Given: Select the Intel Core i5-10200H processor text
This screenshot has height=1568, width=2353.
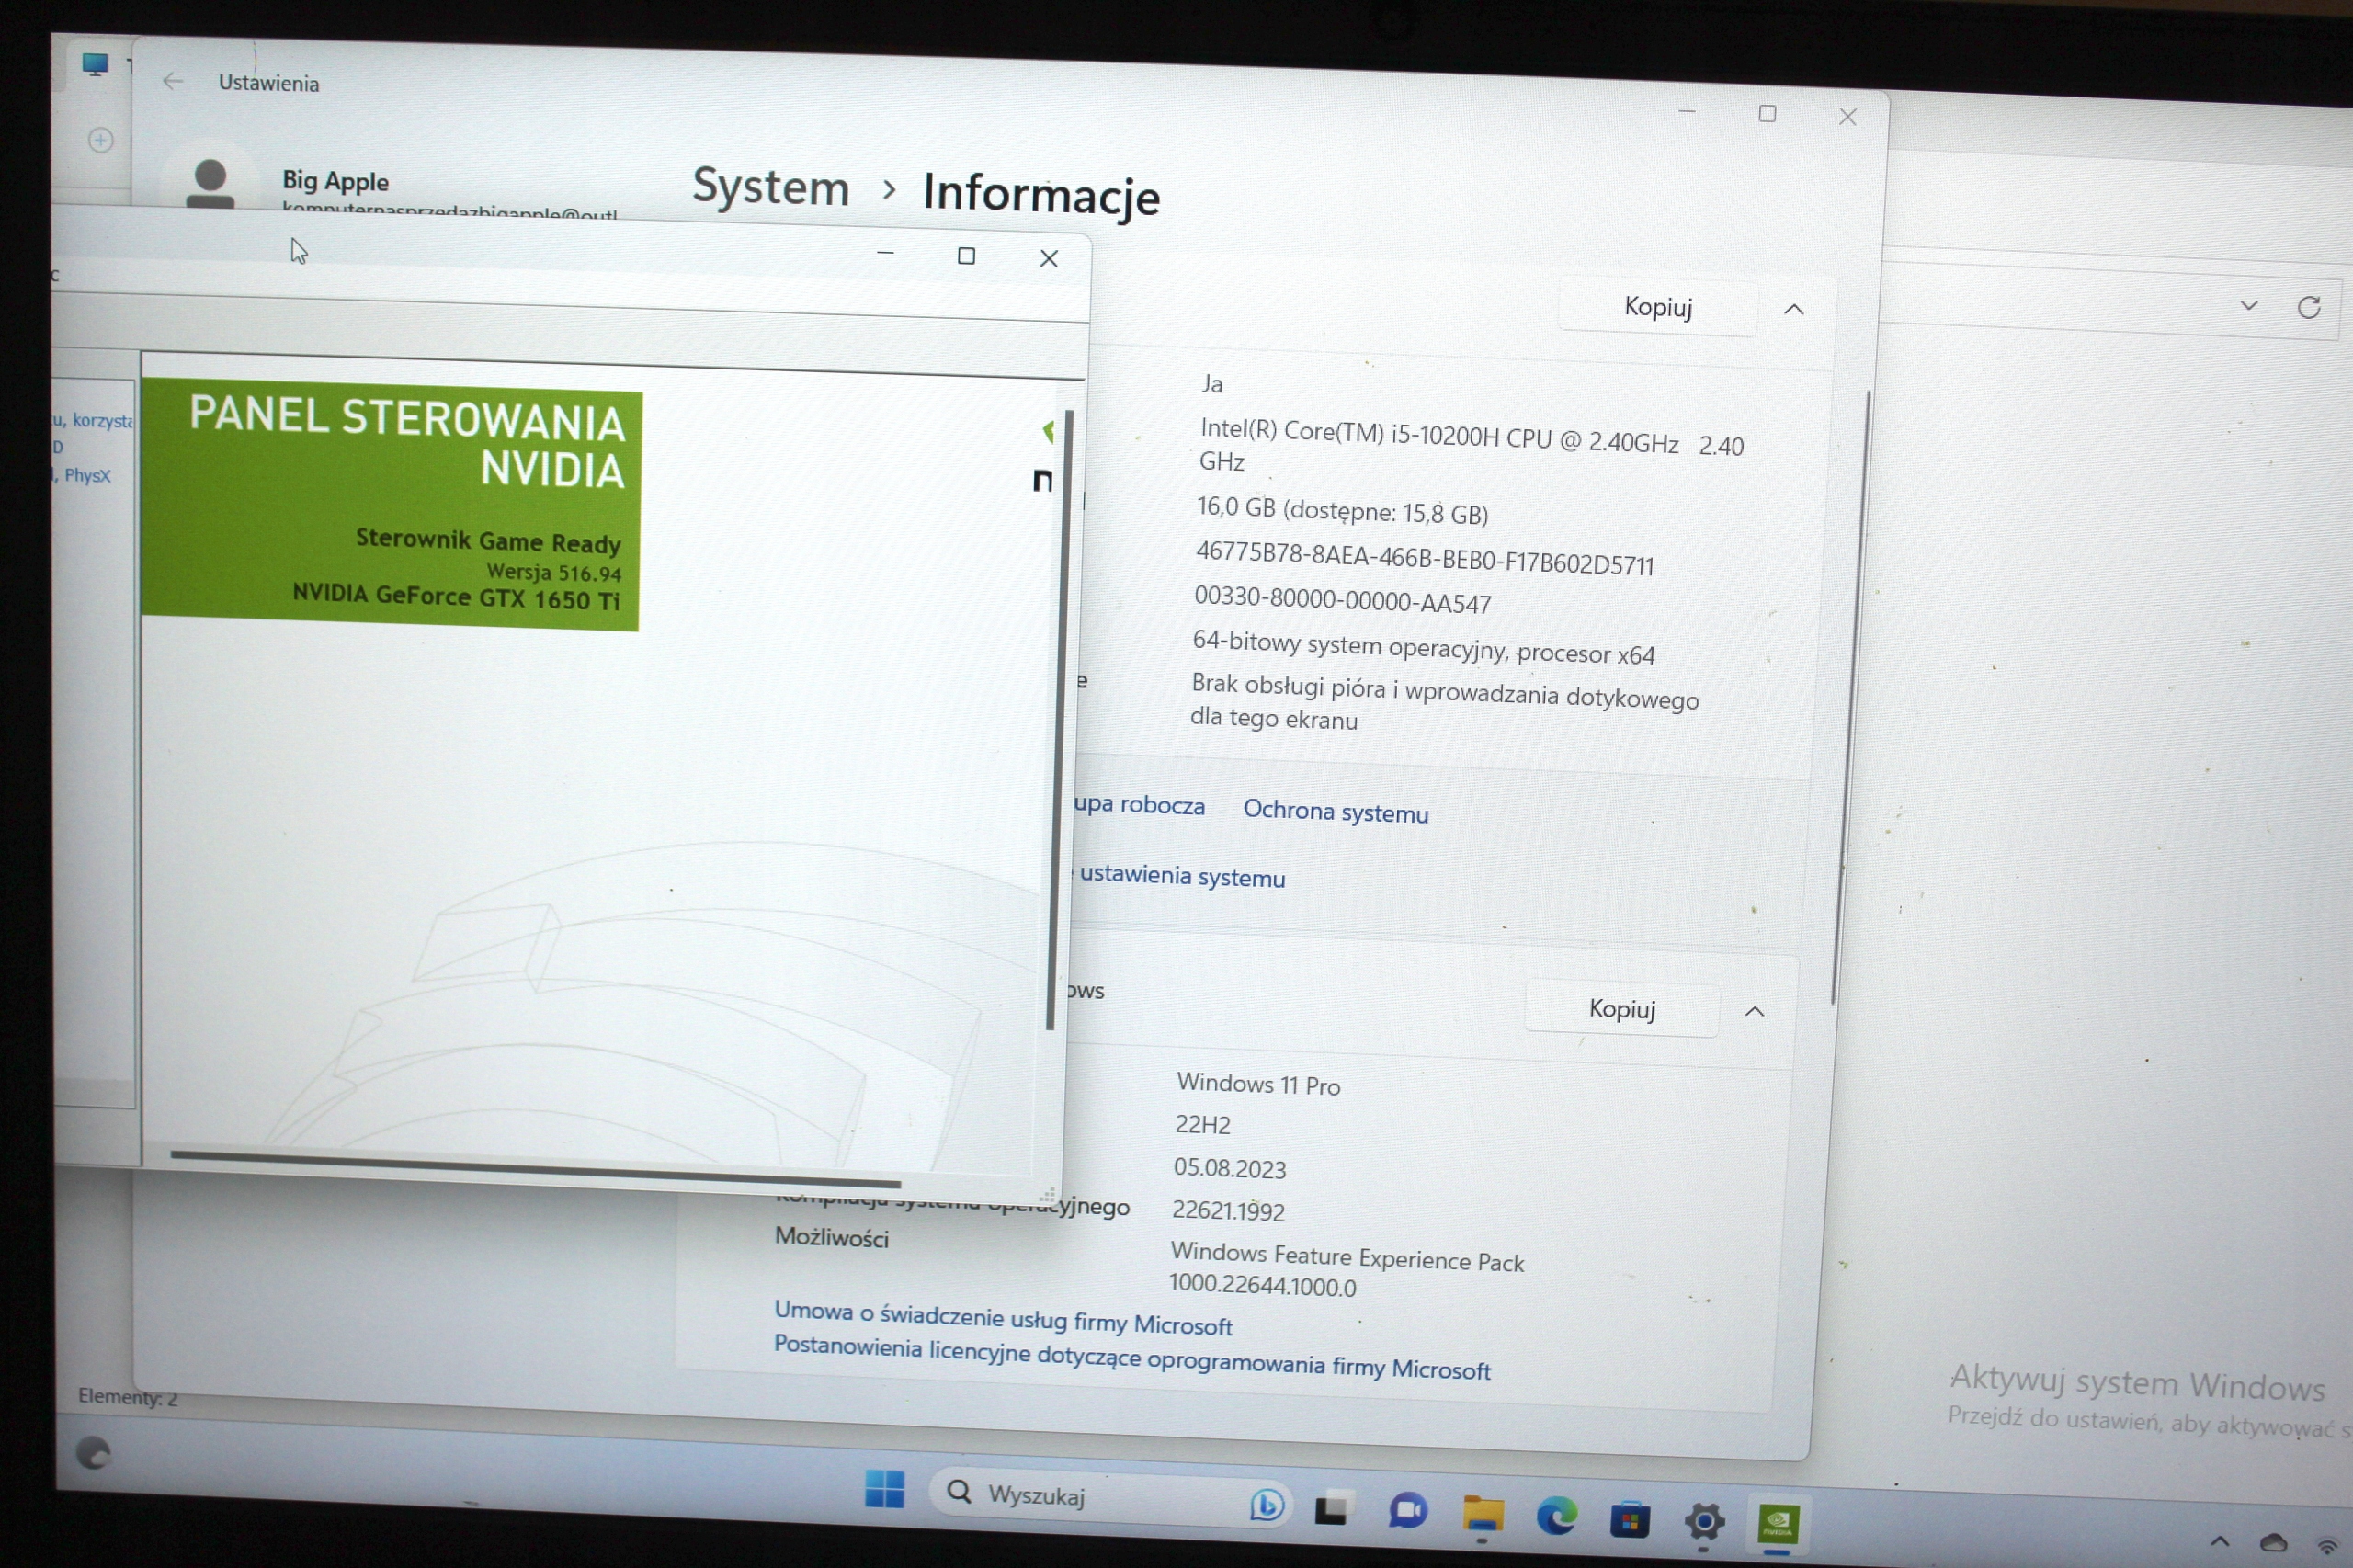Looking at the screenshot, I should [1471, 445].
